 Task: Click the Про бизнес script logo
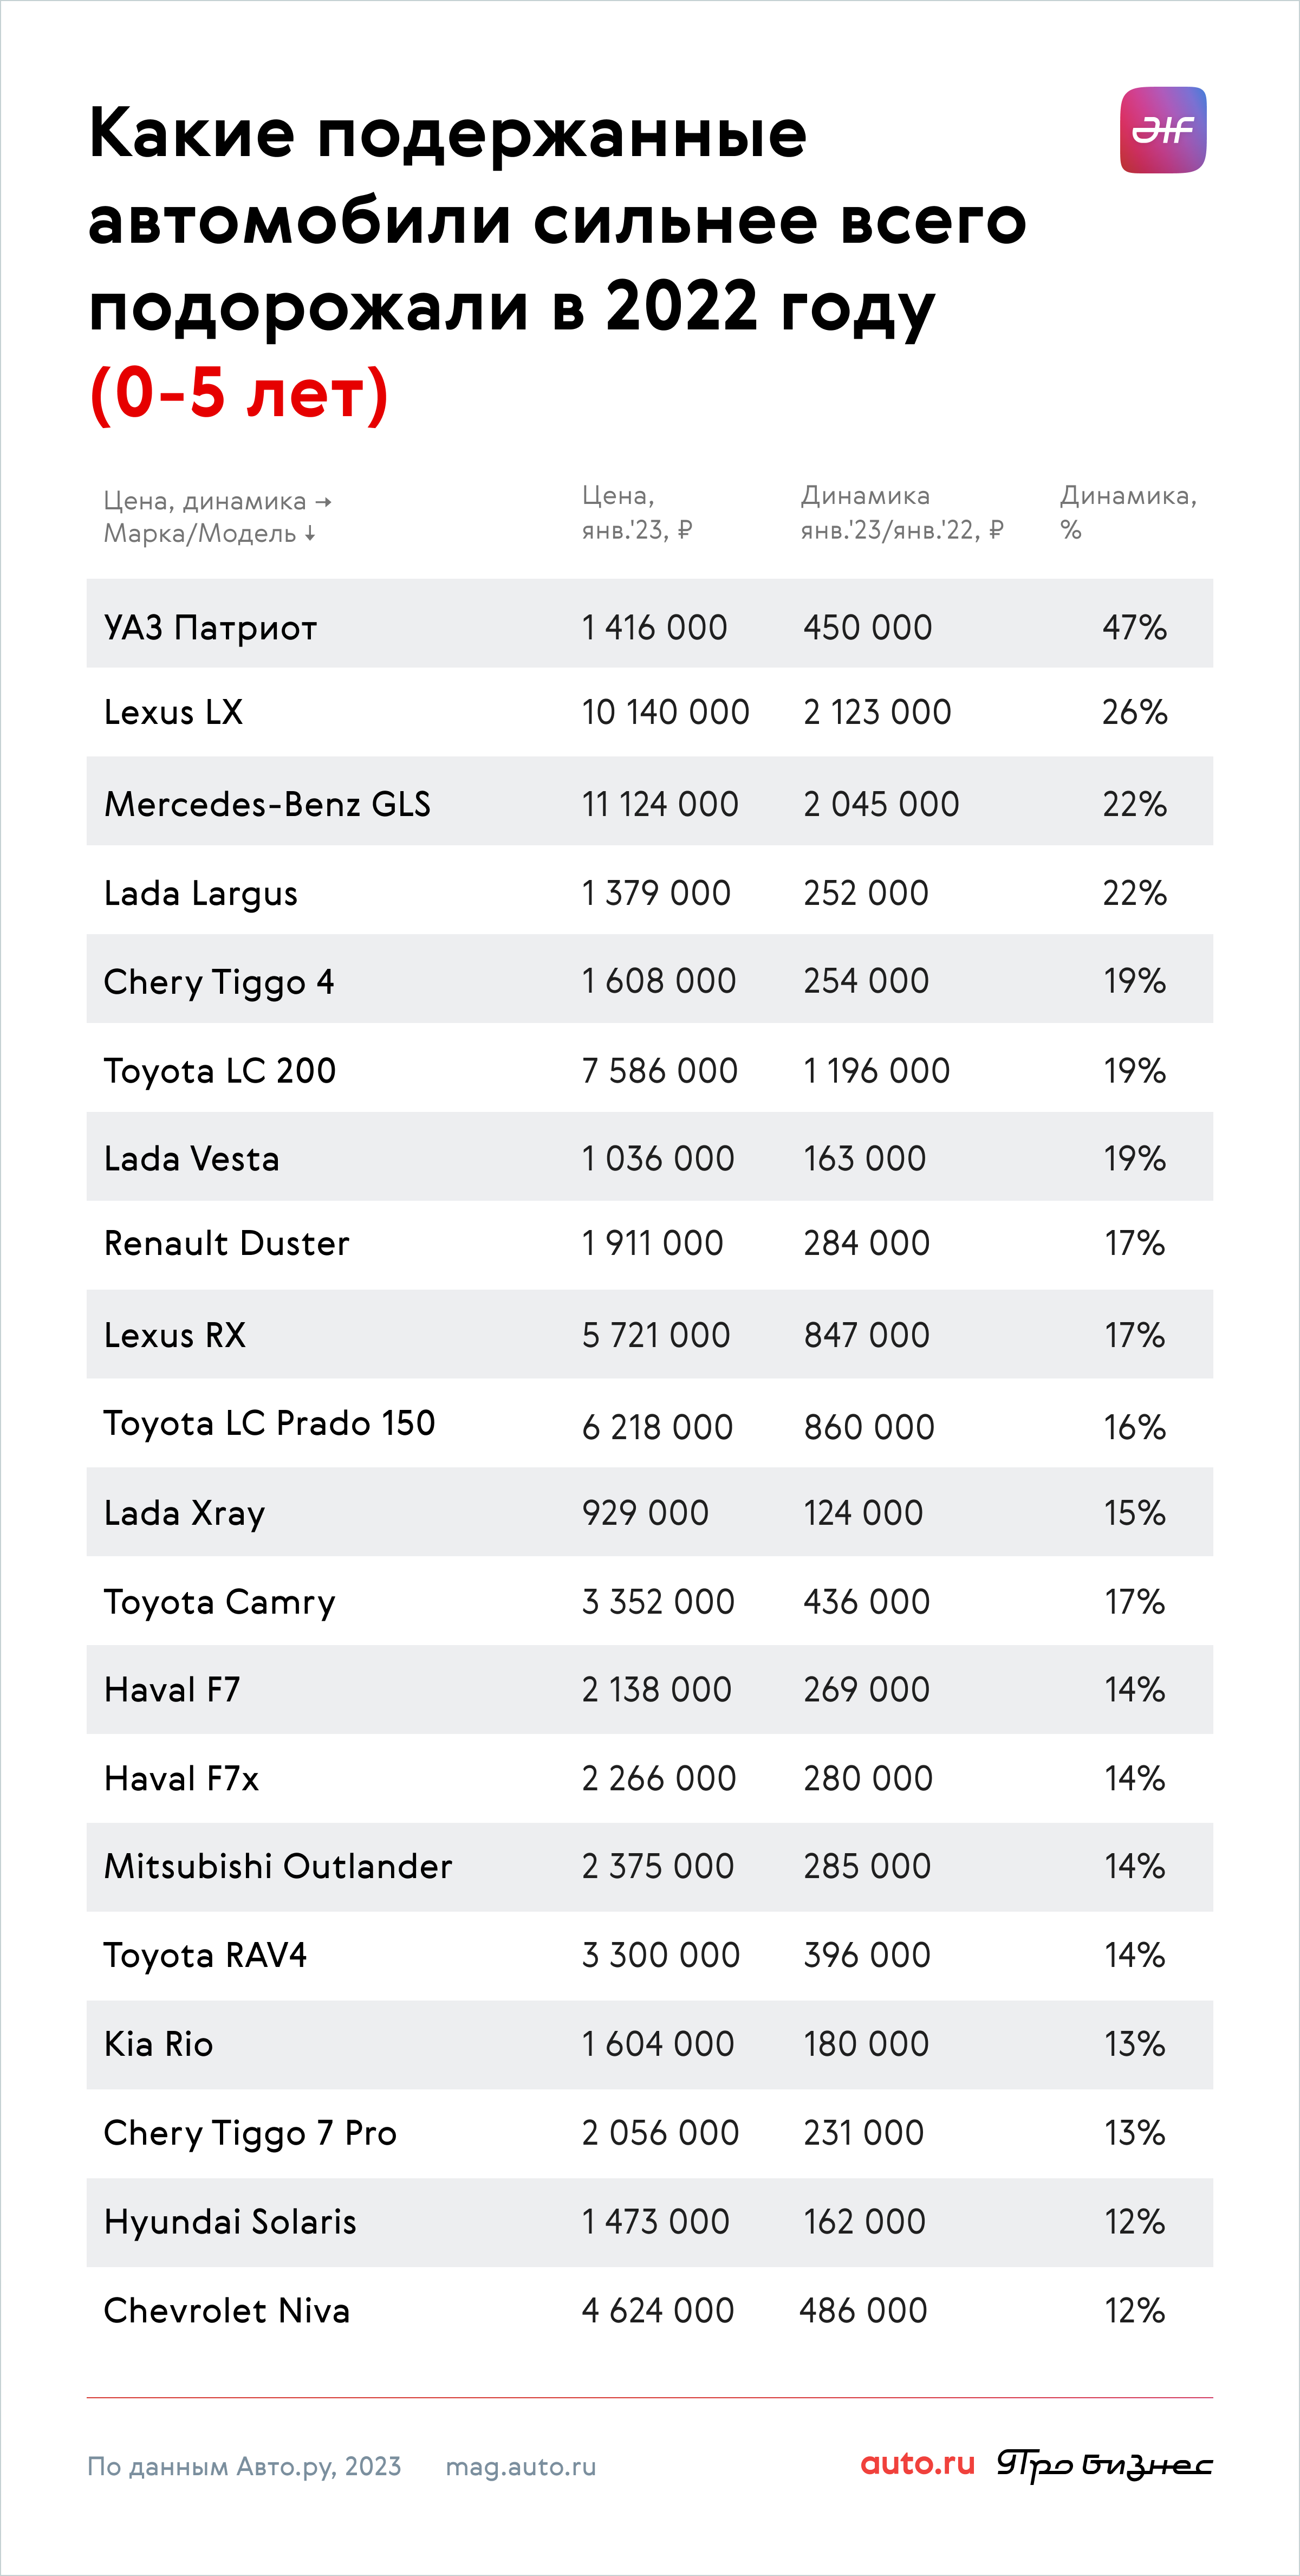point(1105,2465)
